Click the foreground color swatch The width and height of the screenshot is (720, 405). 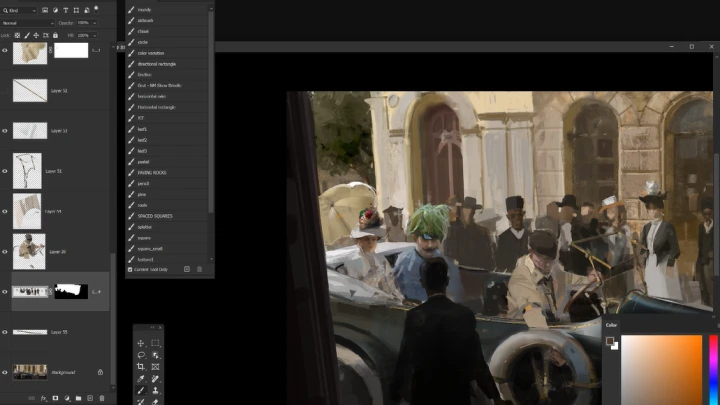[610, 341]
